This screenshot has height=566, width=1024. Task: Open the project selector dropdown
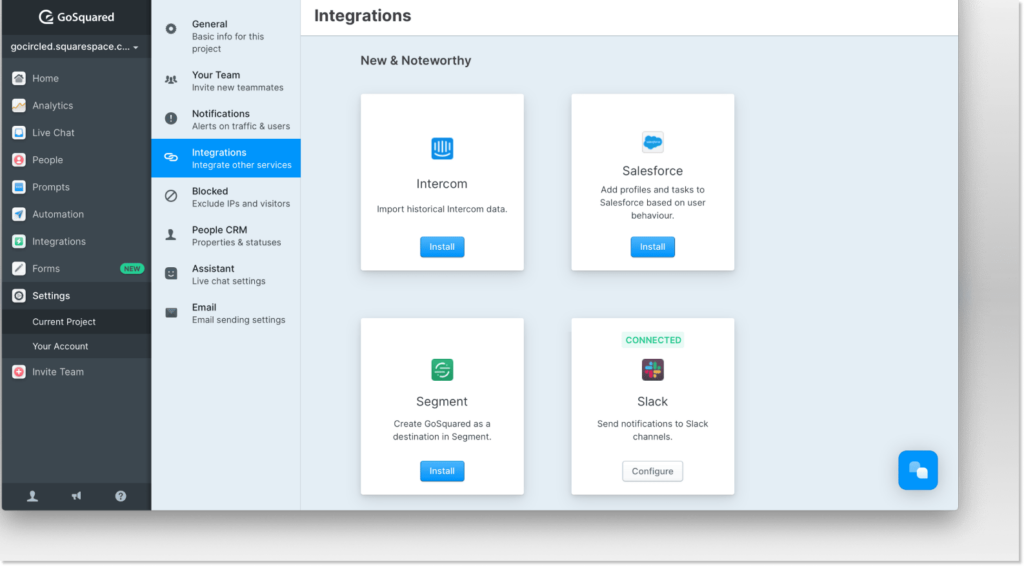pos(74,46)
